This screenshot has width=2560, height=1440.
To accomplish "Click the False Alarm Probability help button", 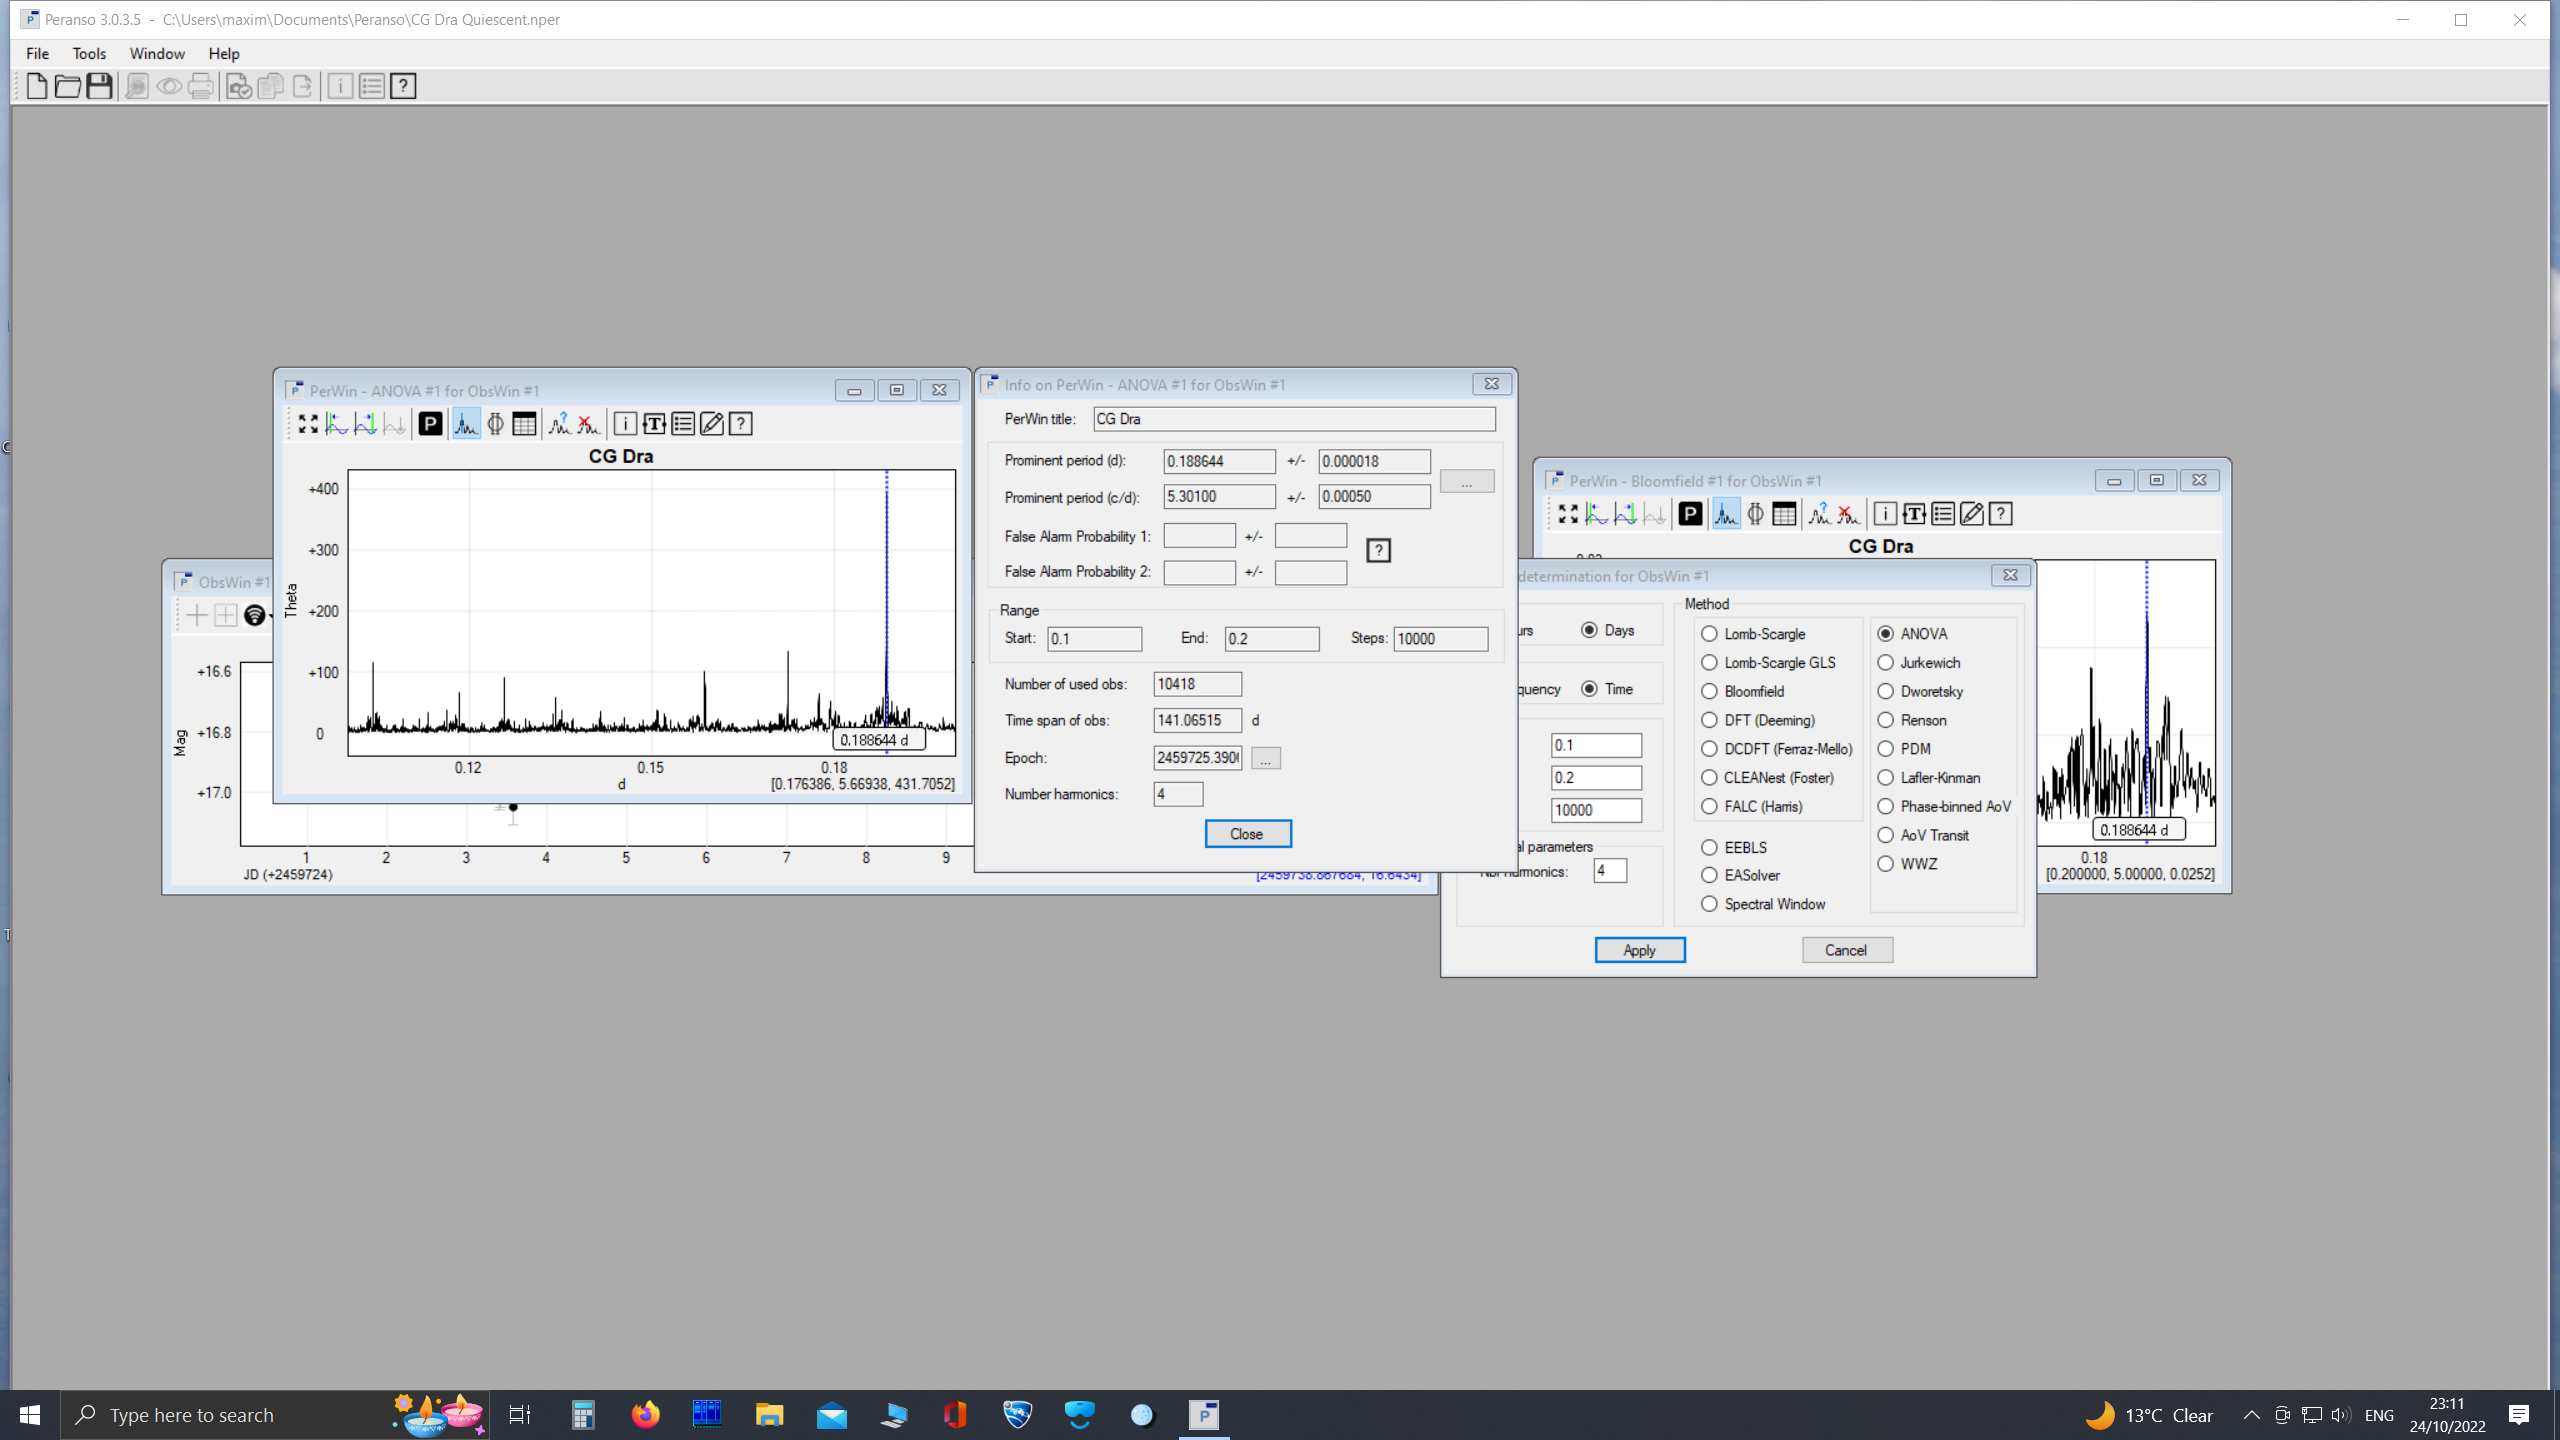I will (x=1378, y=551).
